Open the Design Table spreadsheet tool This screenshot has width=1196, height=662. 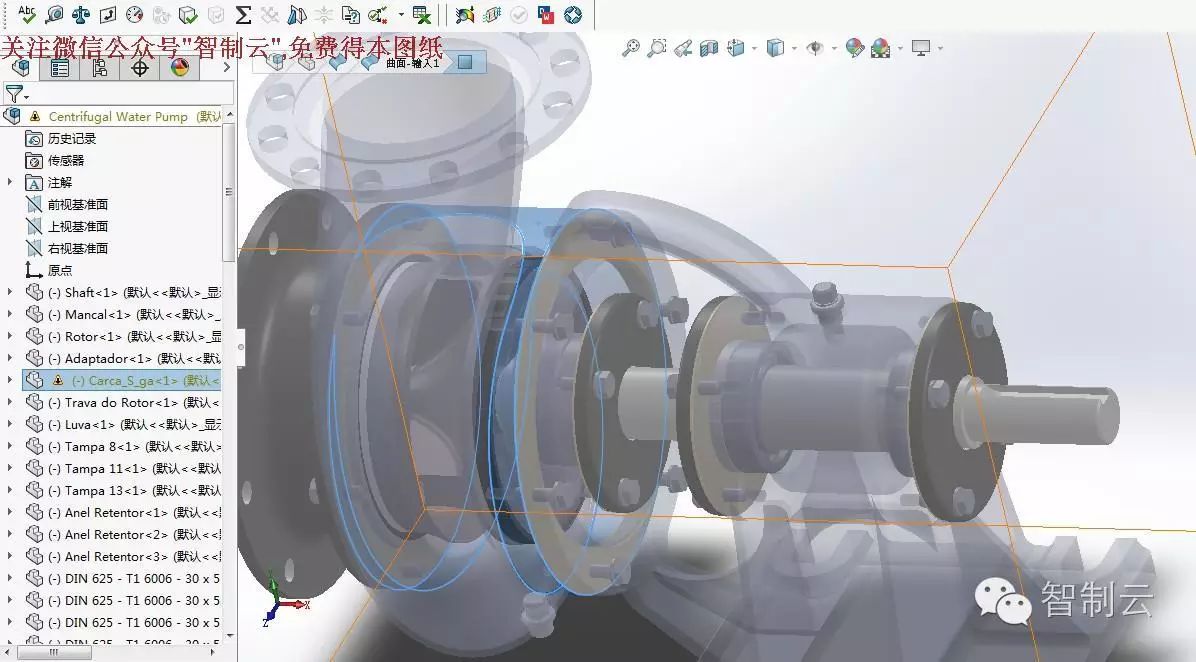click(421, 14)
